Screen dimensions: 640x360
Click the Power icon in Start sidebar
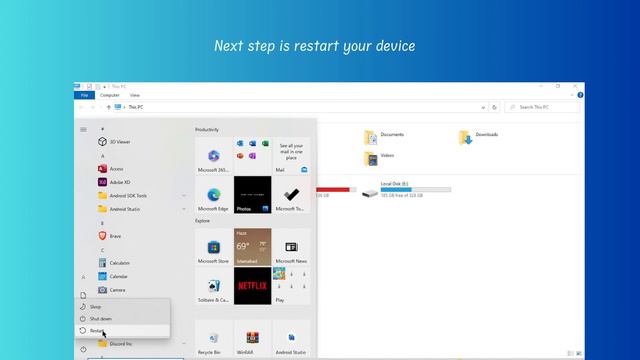click(x=83, y=349)
